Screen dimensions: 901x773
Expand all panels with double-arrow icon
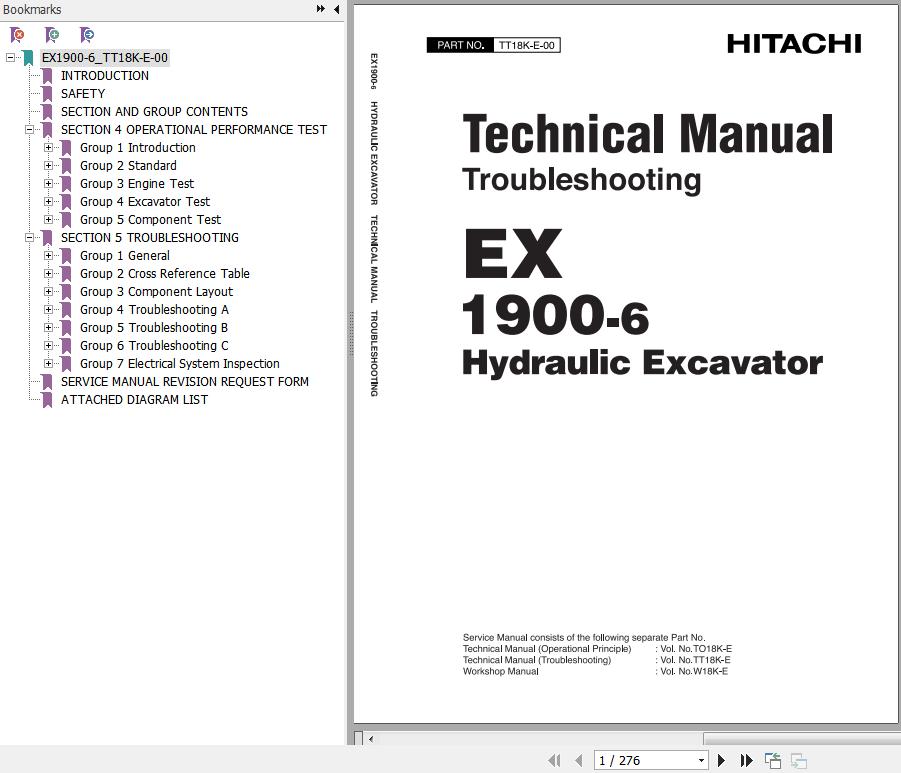tap(321, 9)
